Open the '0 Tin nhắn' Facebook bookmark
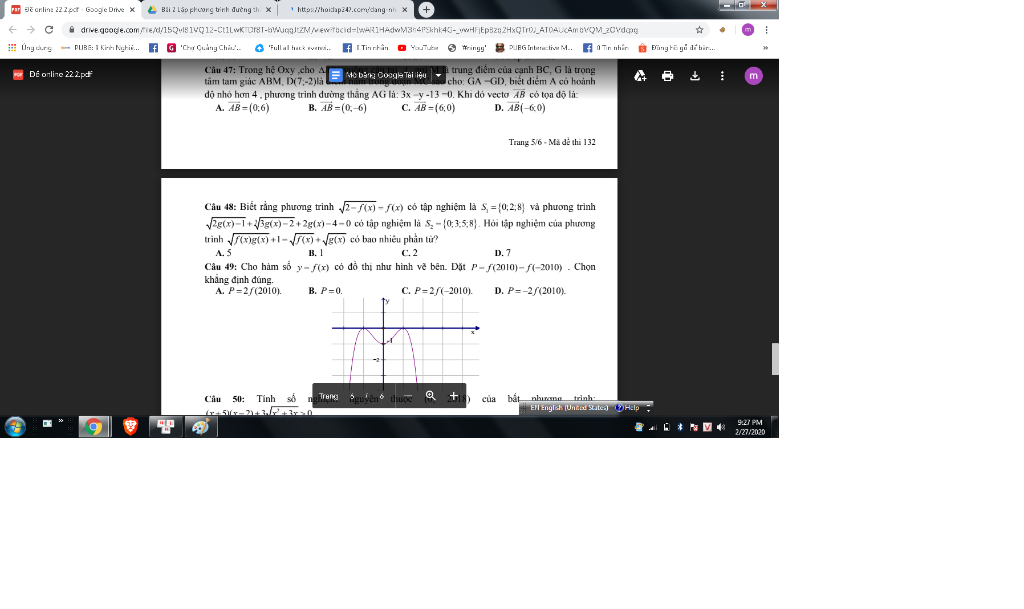This screenshot has width=1024, height=609. tap(605, 48)
